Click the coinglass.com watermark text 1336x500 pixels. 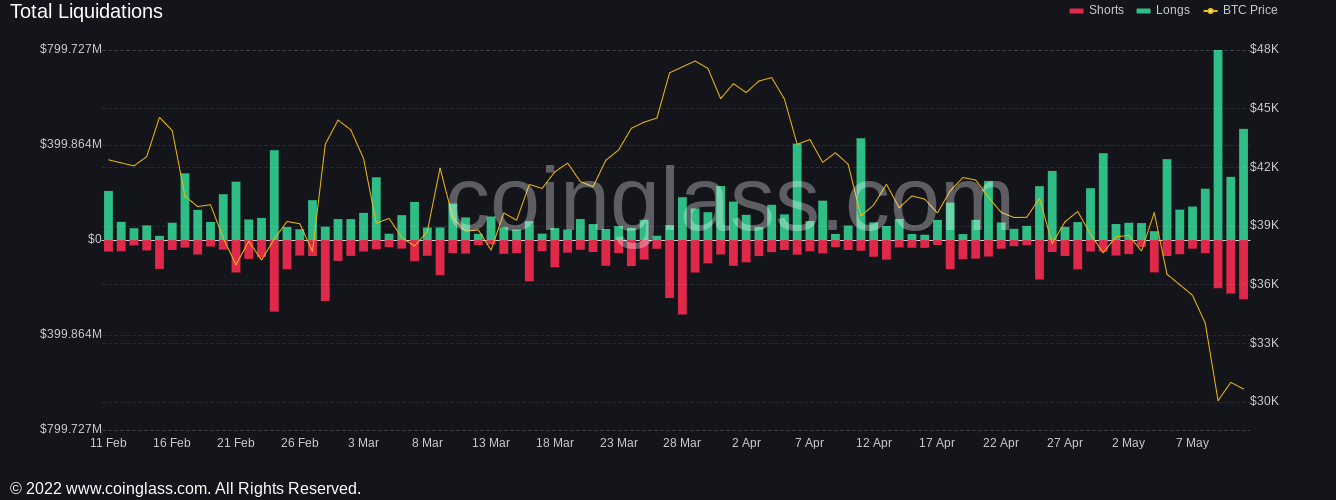(x=730, y=200)
